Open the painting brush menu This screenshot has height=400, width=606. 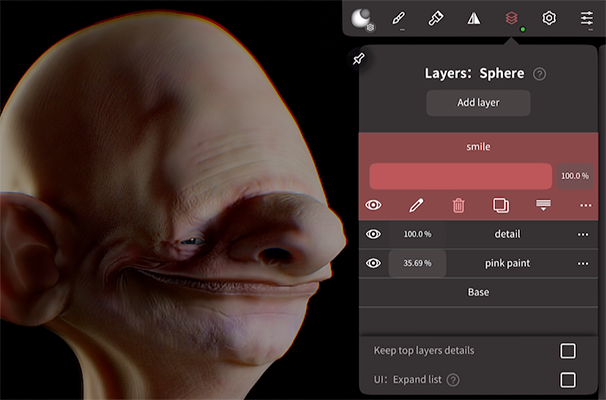tap(436, 18)
